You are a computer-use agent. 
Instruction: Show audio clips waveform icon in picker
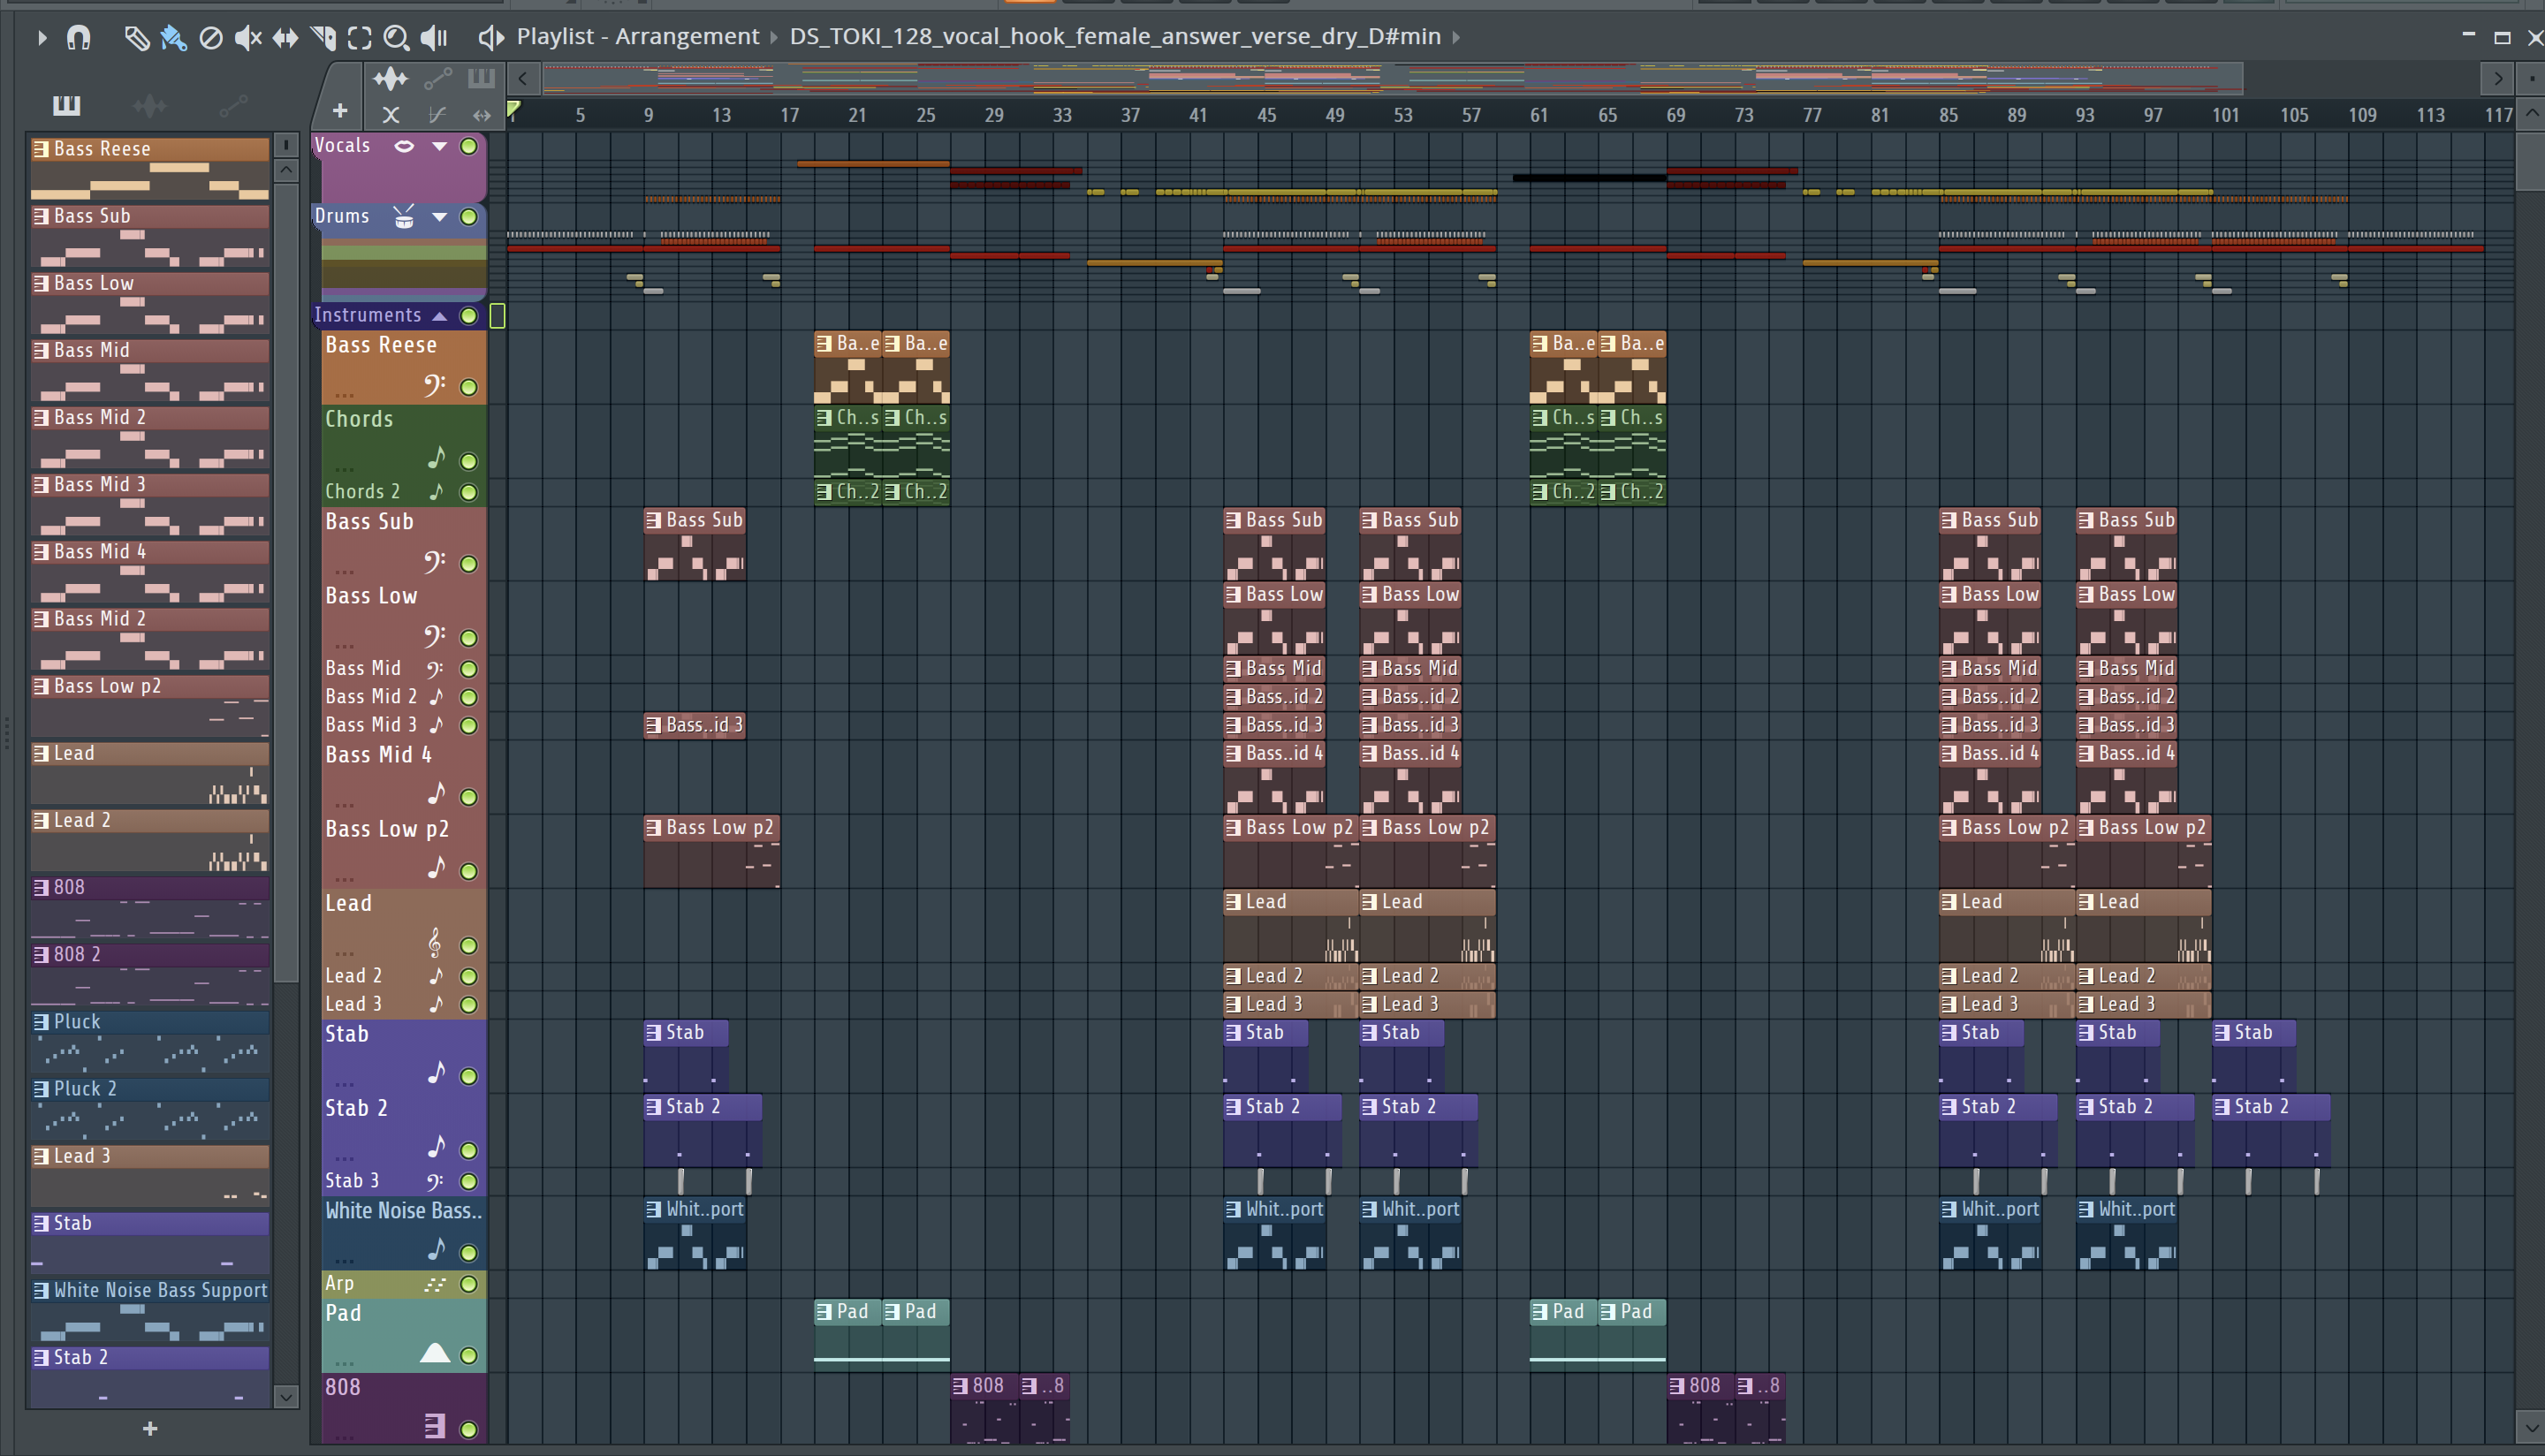point(150,104)
